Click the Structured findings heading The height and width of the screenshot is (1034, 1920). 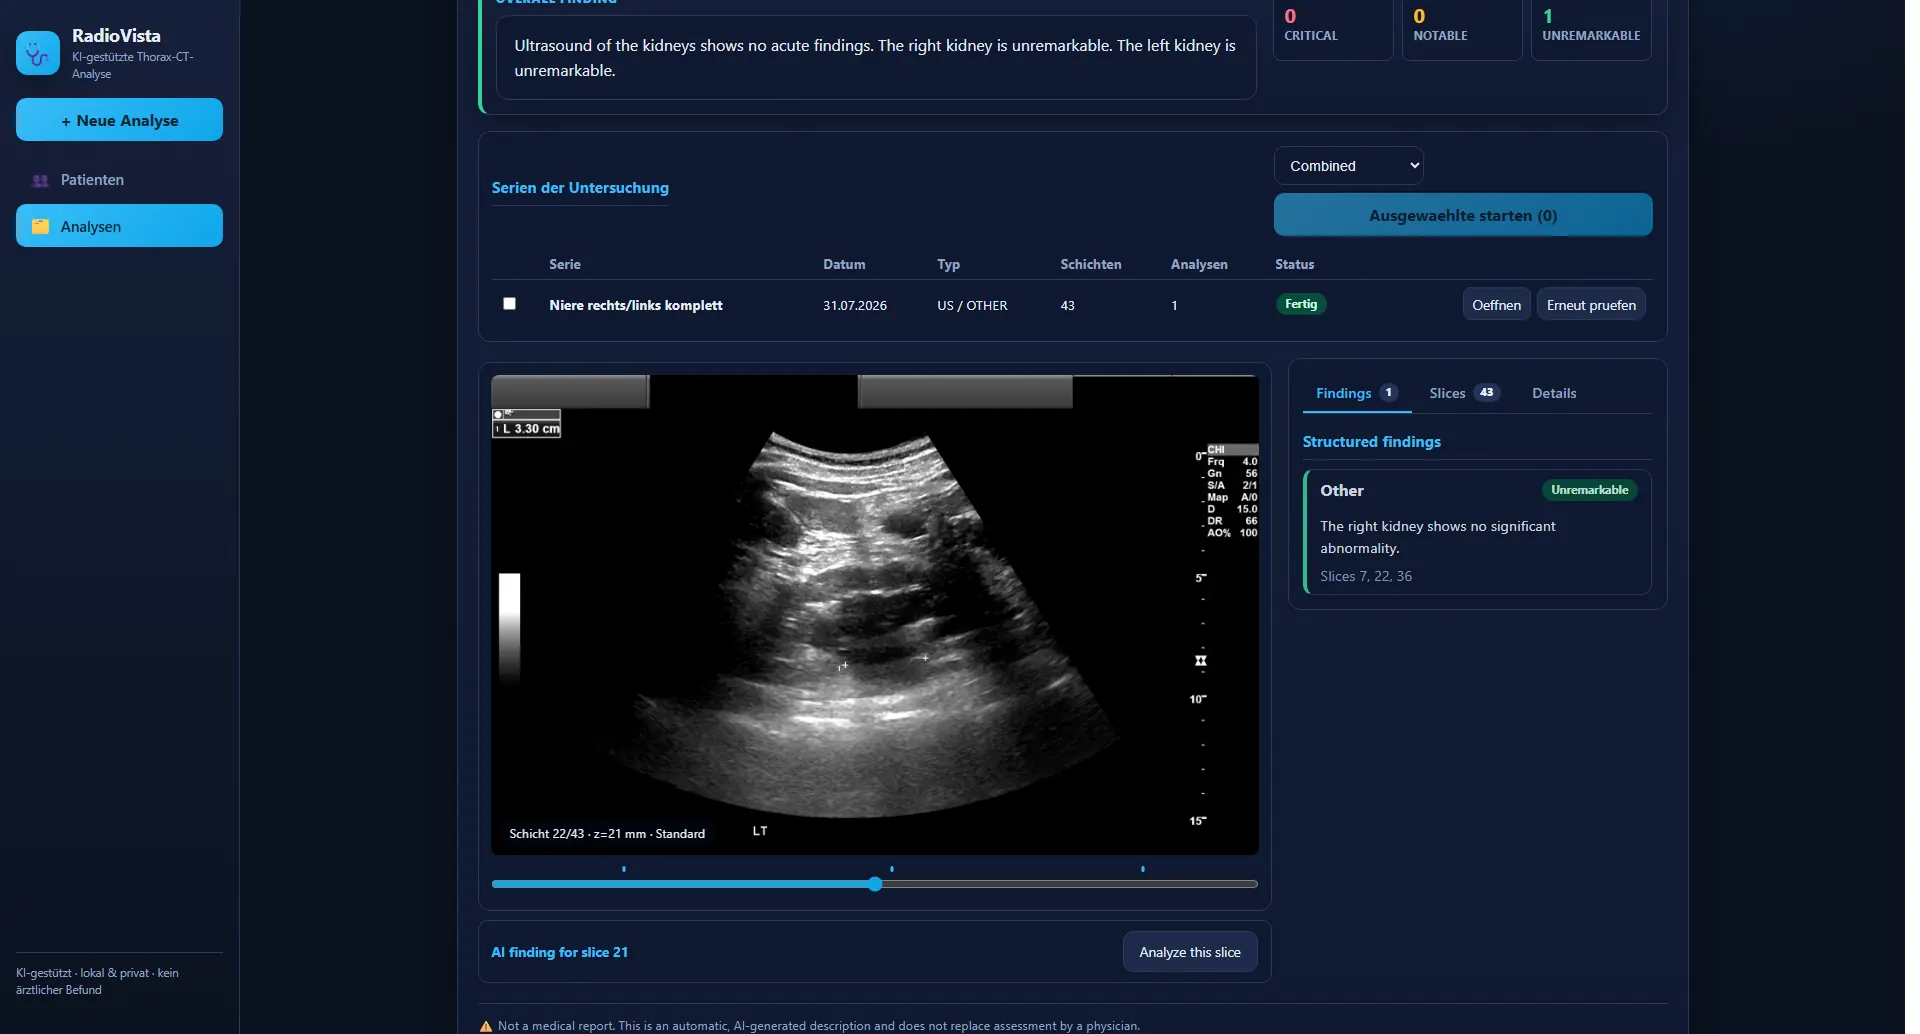(x=1371, y=442)
